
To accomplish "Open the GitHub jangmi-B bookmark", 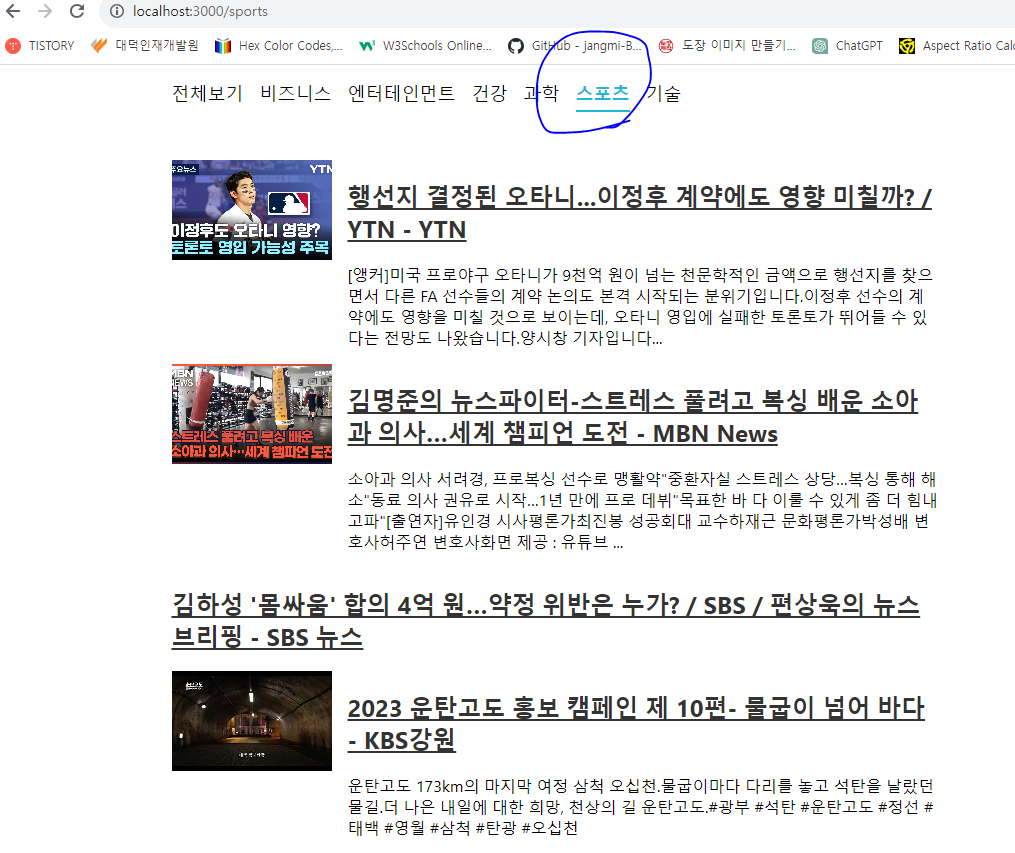I will [575, 46].
